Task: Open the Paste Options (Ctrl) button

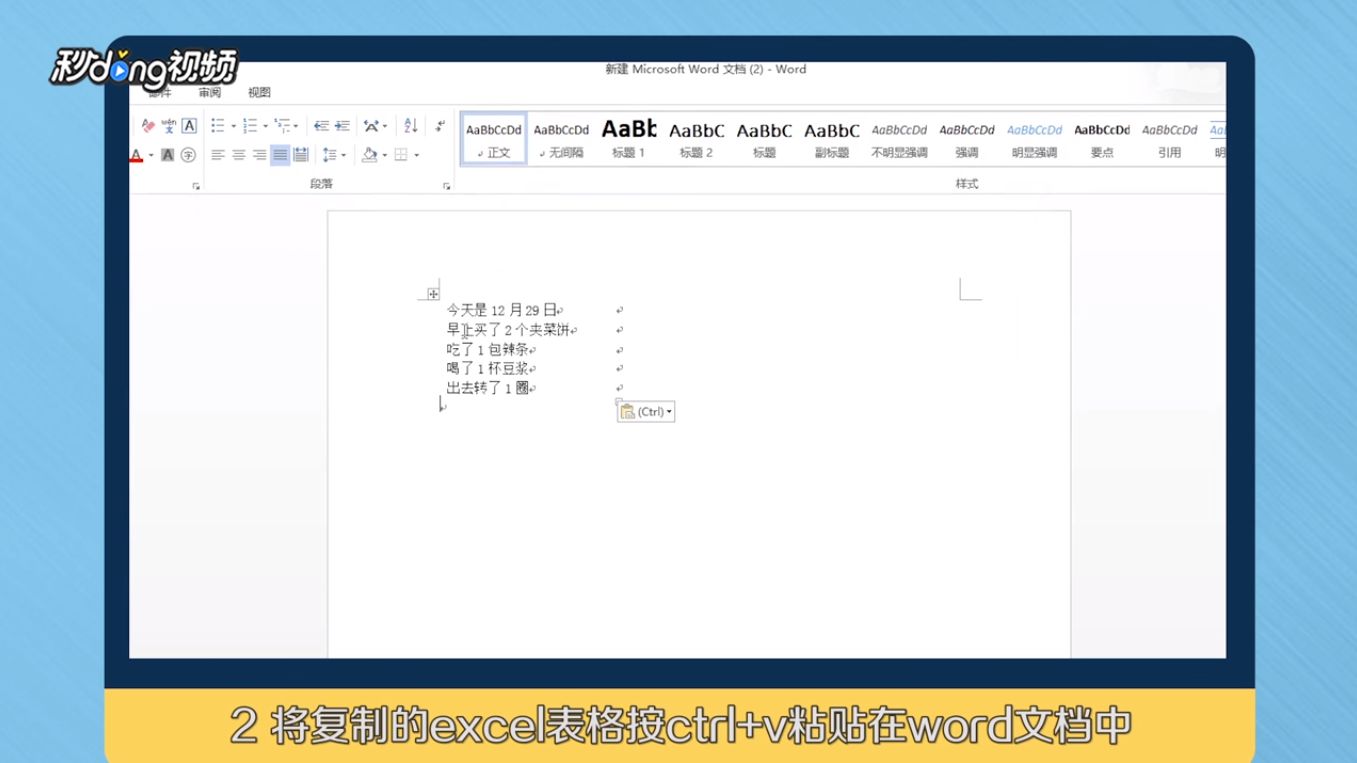Action: [x=646, y=411]
